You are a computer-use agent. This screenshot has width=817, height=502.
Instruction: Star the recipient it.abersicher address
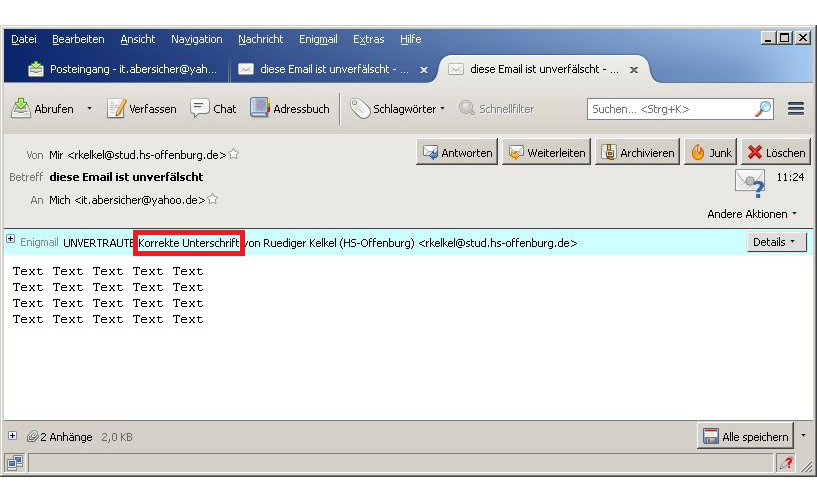coord(213,200)
